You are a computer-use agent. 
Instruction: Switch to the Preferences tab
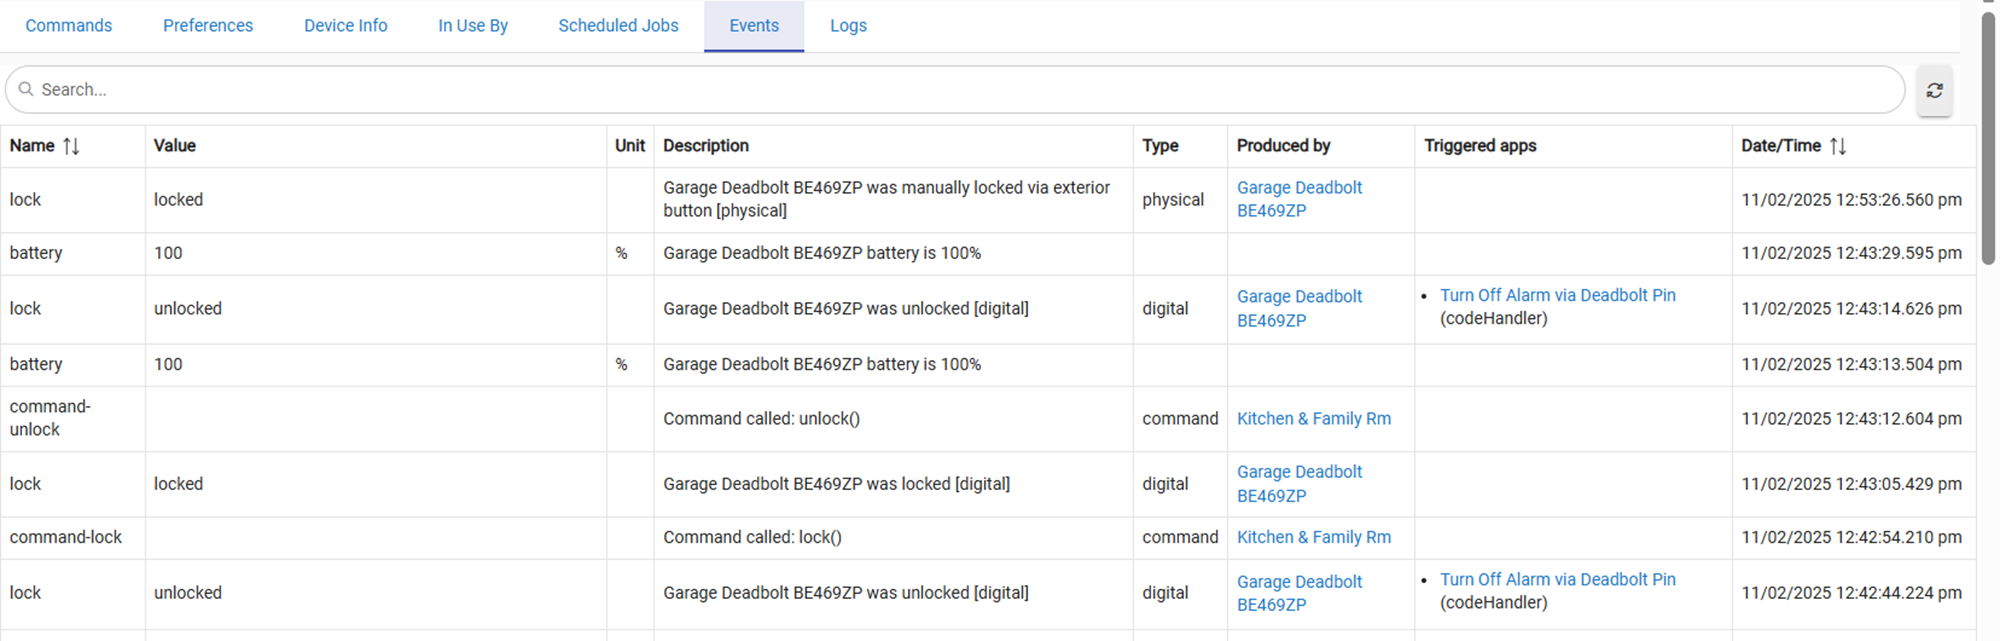point(208,26)
